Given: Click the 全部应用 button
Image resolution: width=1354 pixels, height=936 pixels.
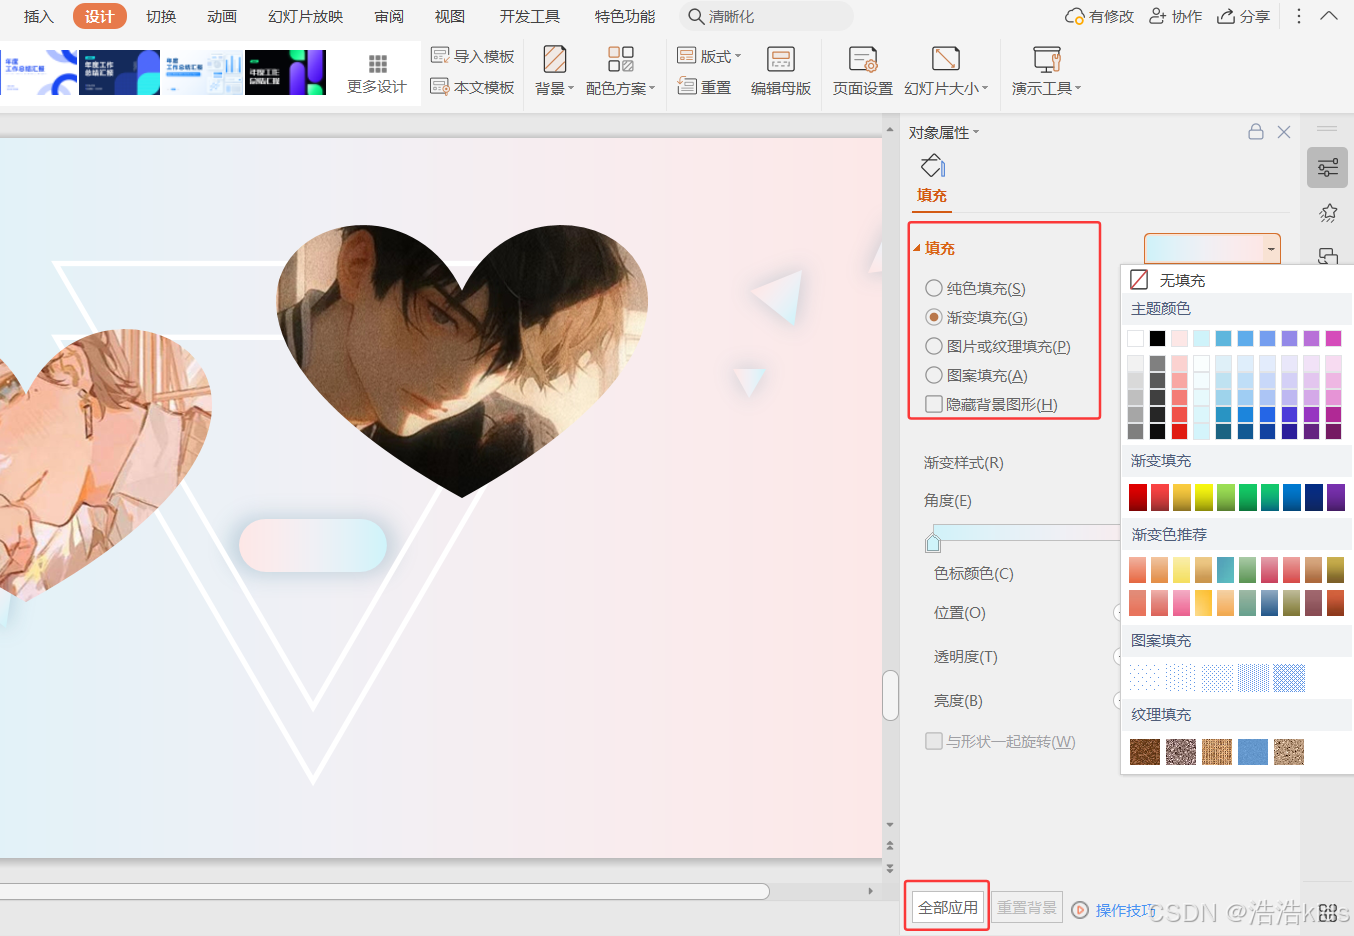Looking at the screenshot, I should click(948, 907).
